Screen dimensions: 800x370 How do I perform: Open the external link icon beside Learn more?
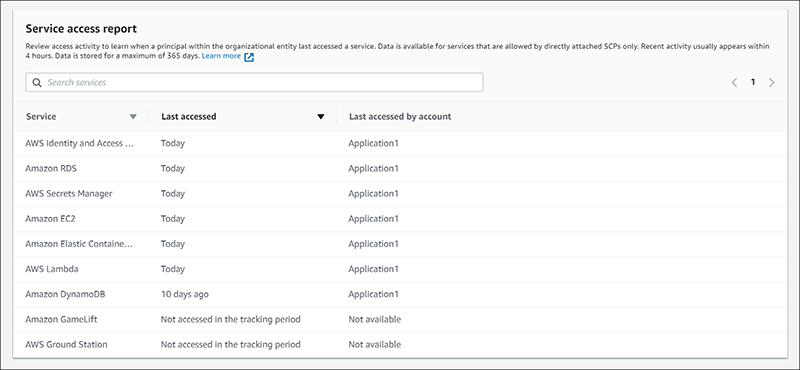coord(249,57)
